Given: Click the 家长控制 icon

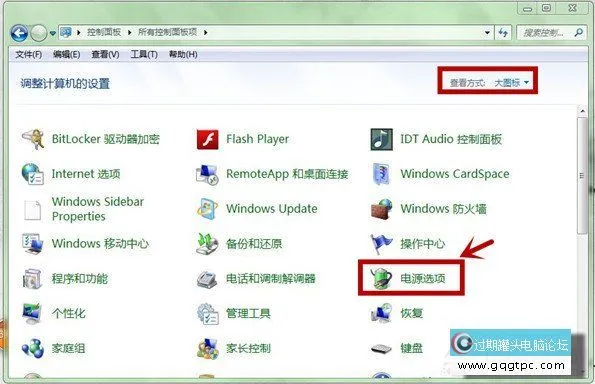Looking at the screenshot, I should click(x=207, y=349).
